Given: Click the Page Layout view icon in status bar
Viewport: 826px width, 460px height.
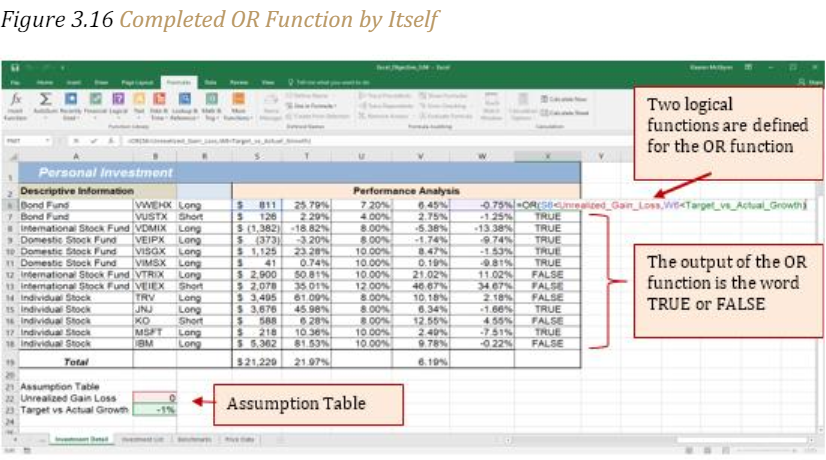Looking at the screenshot, I should coord(707,451).
